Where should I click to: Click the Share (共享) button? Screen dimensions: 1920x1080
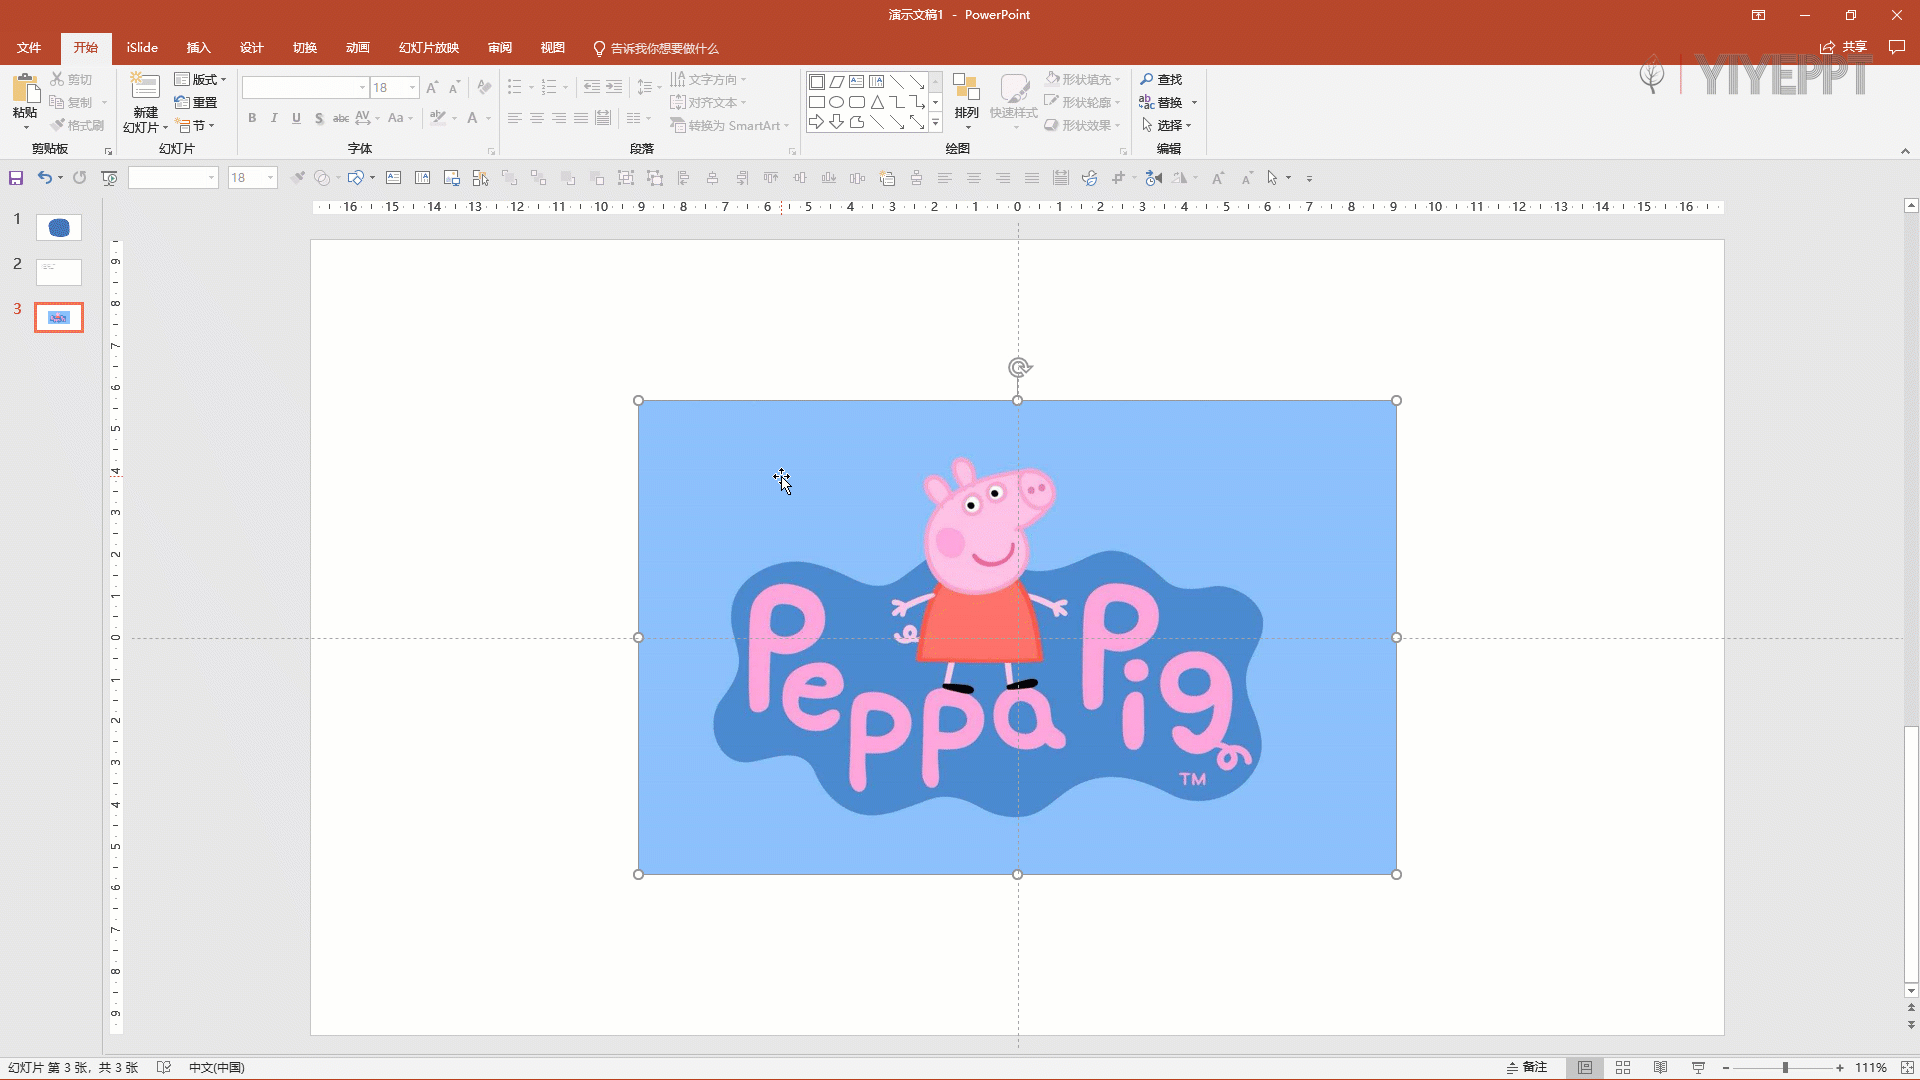click(1843, 47)
